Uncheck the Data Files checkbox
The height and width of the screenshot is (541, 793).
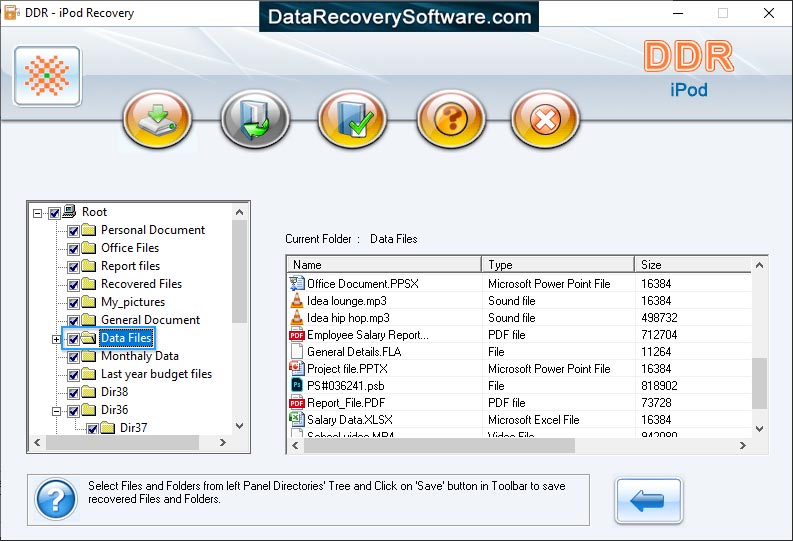pos(73,339)
